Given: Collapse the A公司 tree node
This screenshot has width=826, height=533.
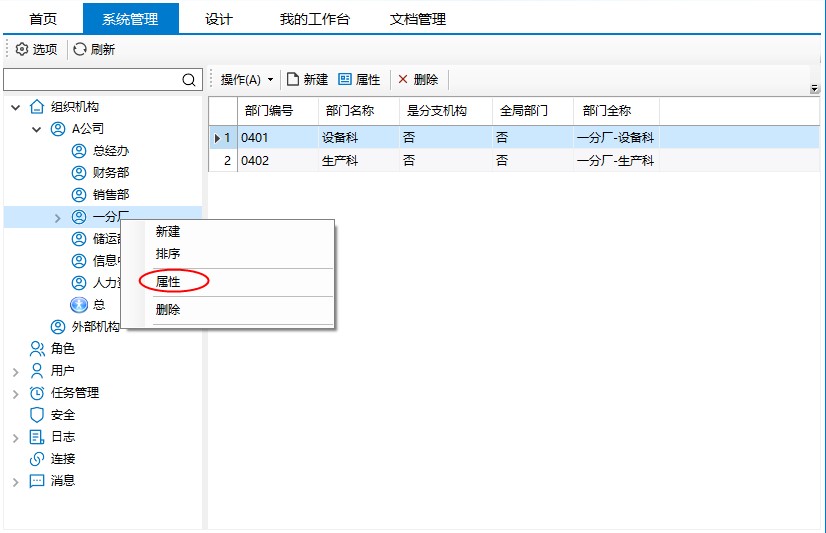Looking at the screenshot, I should tap(36, 129).
